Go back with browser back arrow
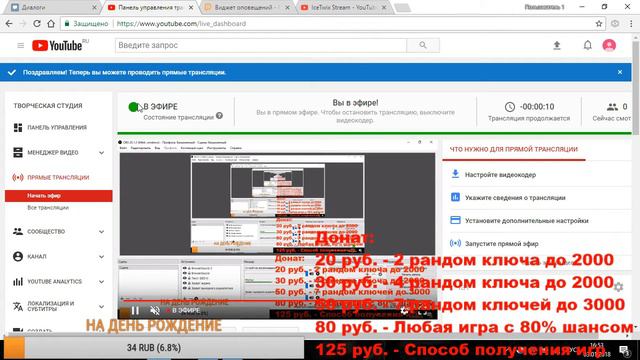640x360 pixels. point(9,24)
